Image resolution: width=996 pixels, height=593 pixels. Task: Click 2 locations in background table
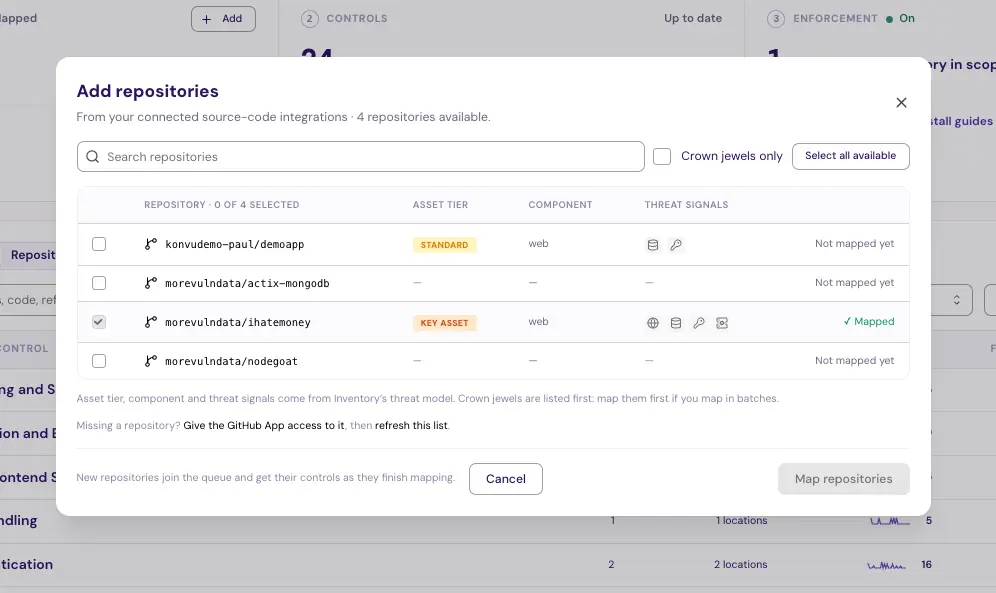point(741,564)
